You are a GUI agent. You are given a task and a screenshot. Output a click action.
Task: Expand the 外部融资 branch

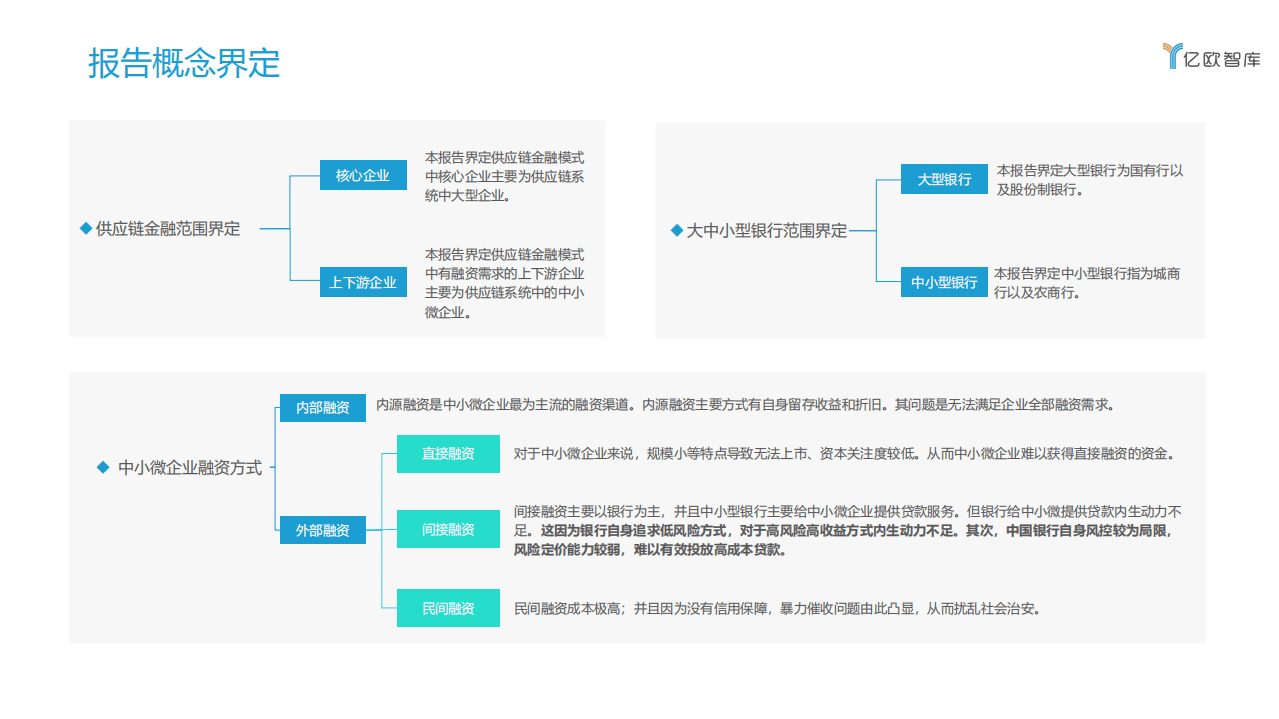(x=322, y=529)
